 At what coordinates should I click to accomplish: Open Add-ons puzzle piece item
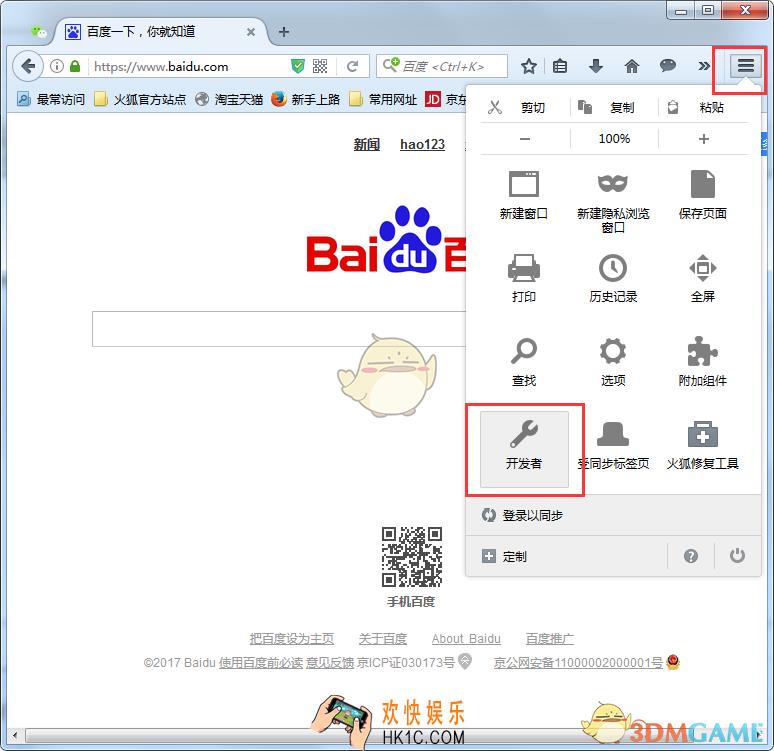tap(702, 362)
